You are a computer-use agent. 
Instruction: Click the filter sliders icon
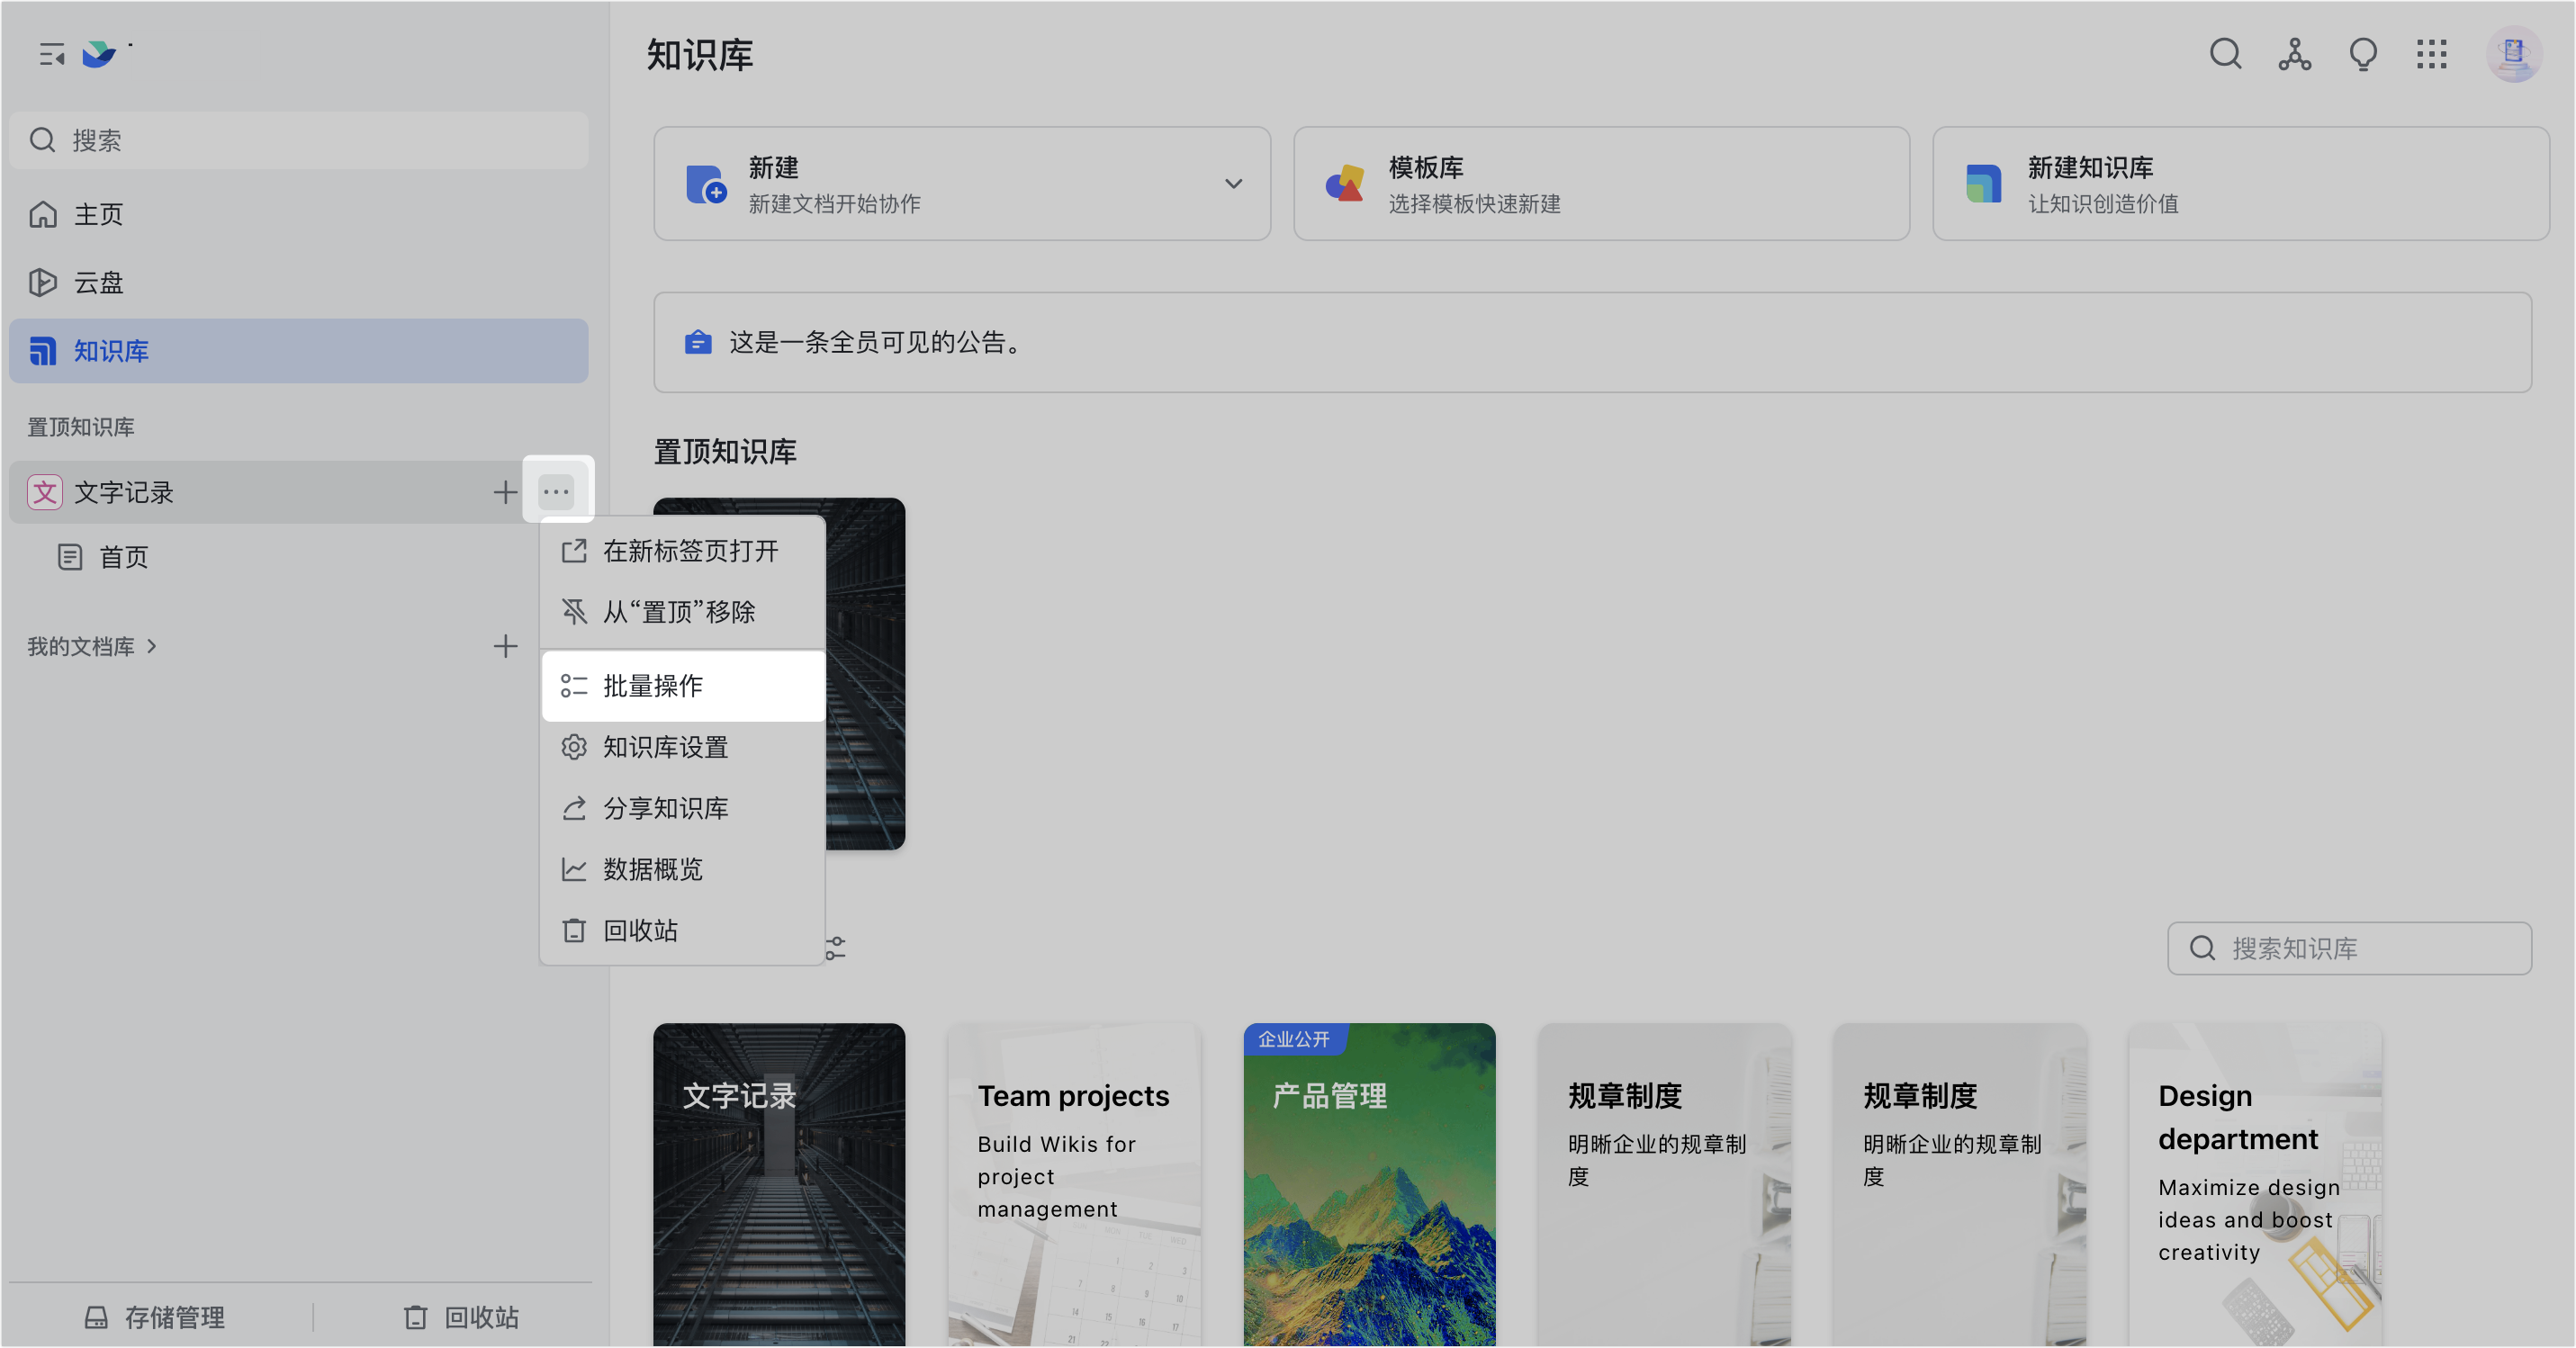coord(836,948)
